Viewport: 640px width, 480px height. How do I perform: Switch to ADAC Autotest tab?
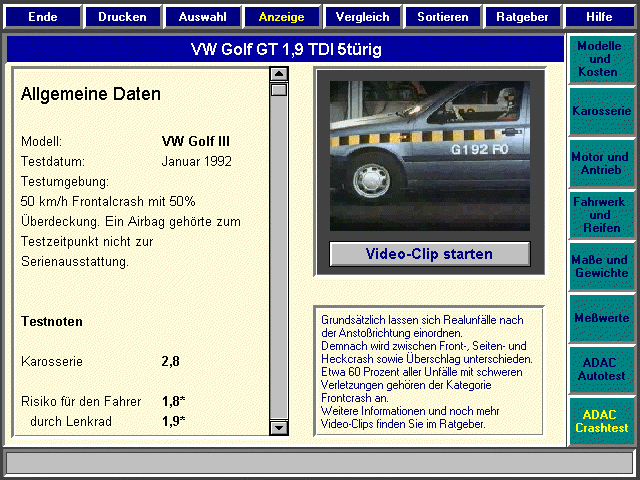click(x=600, y=369)
